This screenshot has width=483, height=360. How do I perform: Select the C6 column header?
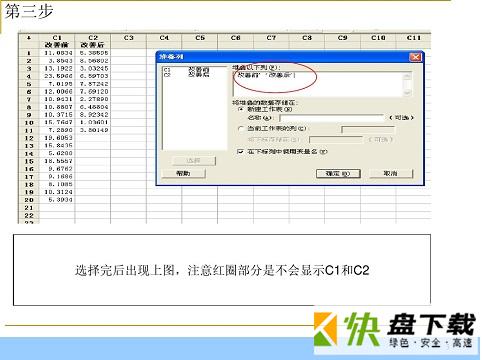pyautogui.click(x=235, y=38)
